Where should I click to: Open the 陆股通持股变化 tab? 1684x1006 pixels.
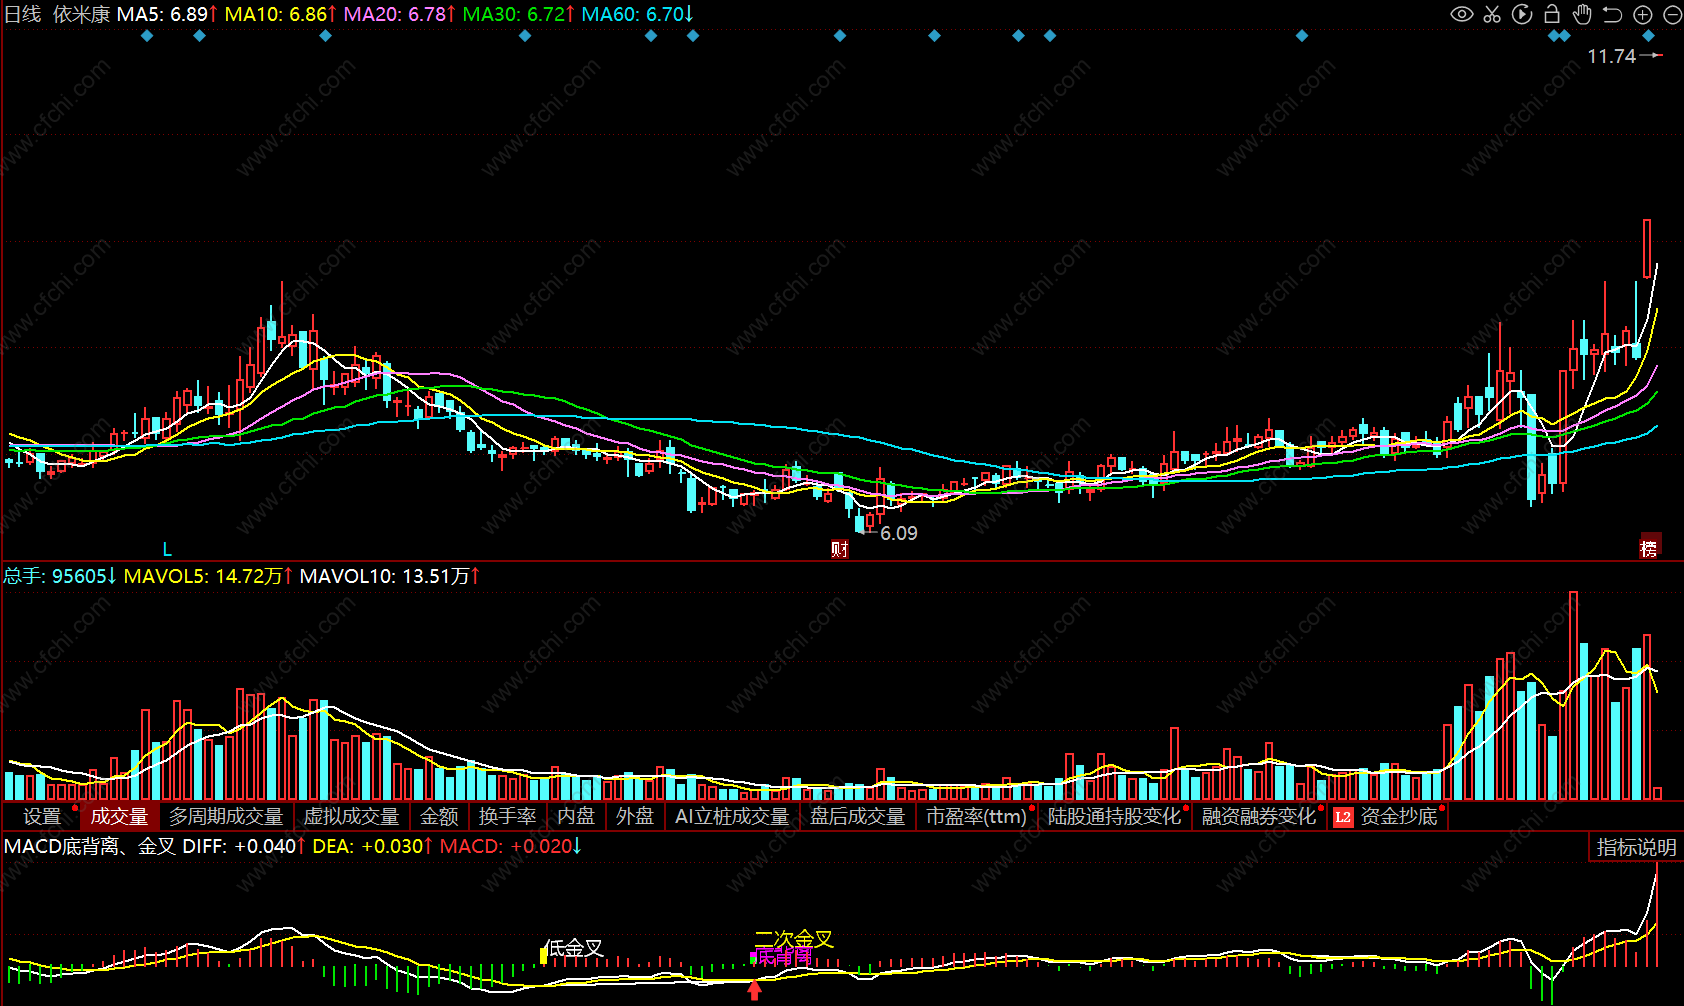click(x=1114, y=817)
